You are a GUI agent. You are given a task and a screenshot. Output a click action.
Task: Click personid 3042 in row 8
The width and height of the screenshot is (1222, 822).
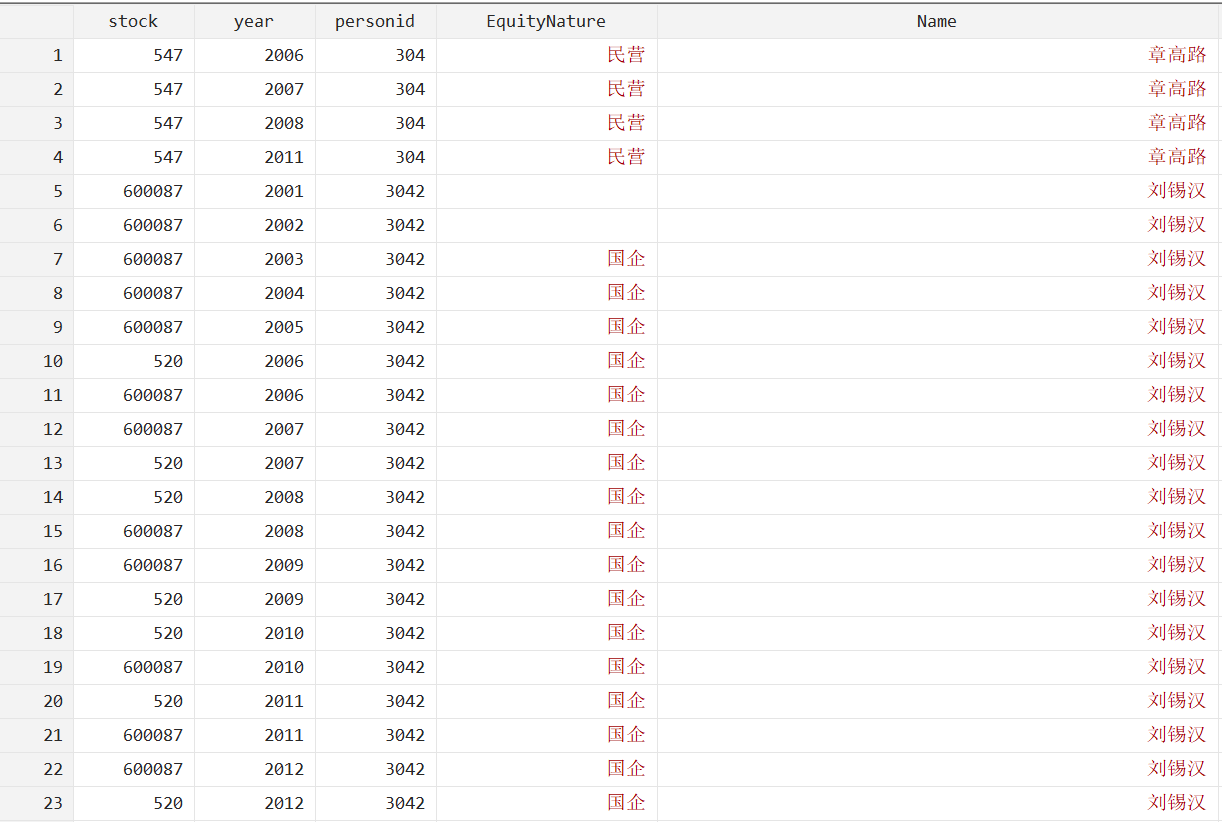(x=405, y=293)
